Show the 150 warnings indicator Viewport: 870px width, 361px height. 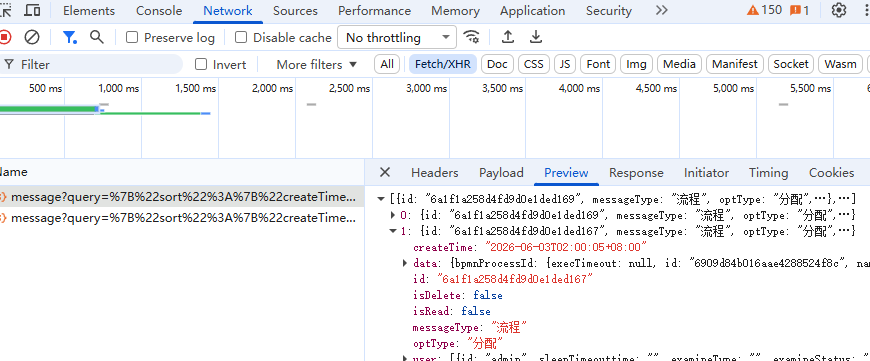[x=764, y=10]
